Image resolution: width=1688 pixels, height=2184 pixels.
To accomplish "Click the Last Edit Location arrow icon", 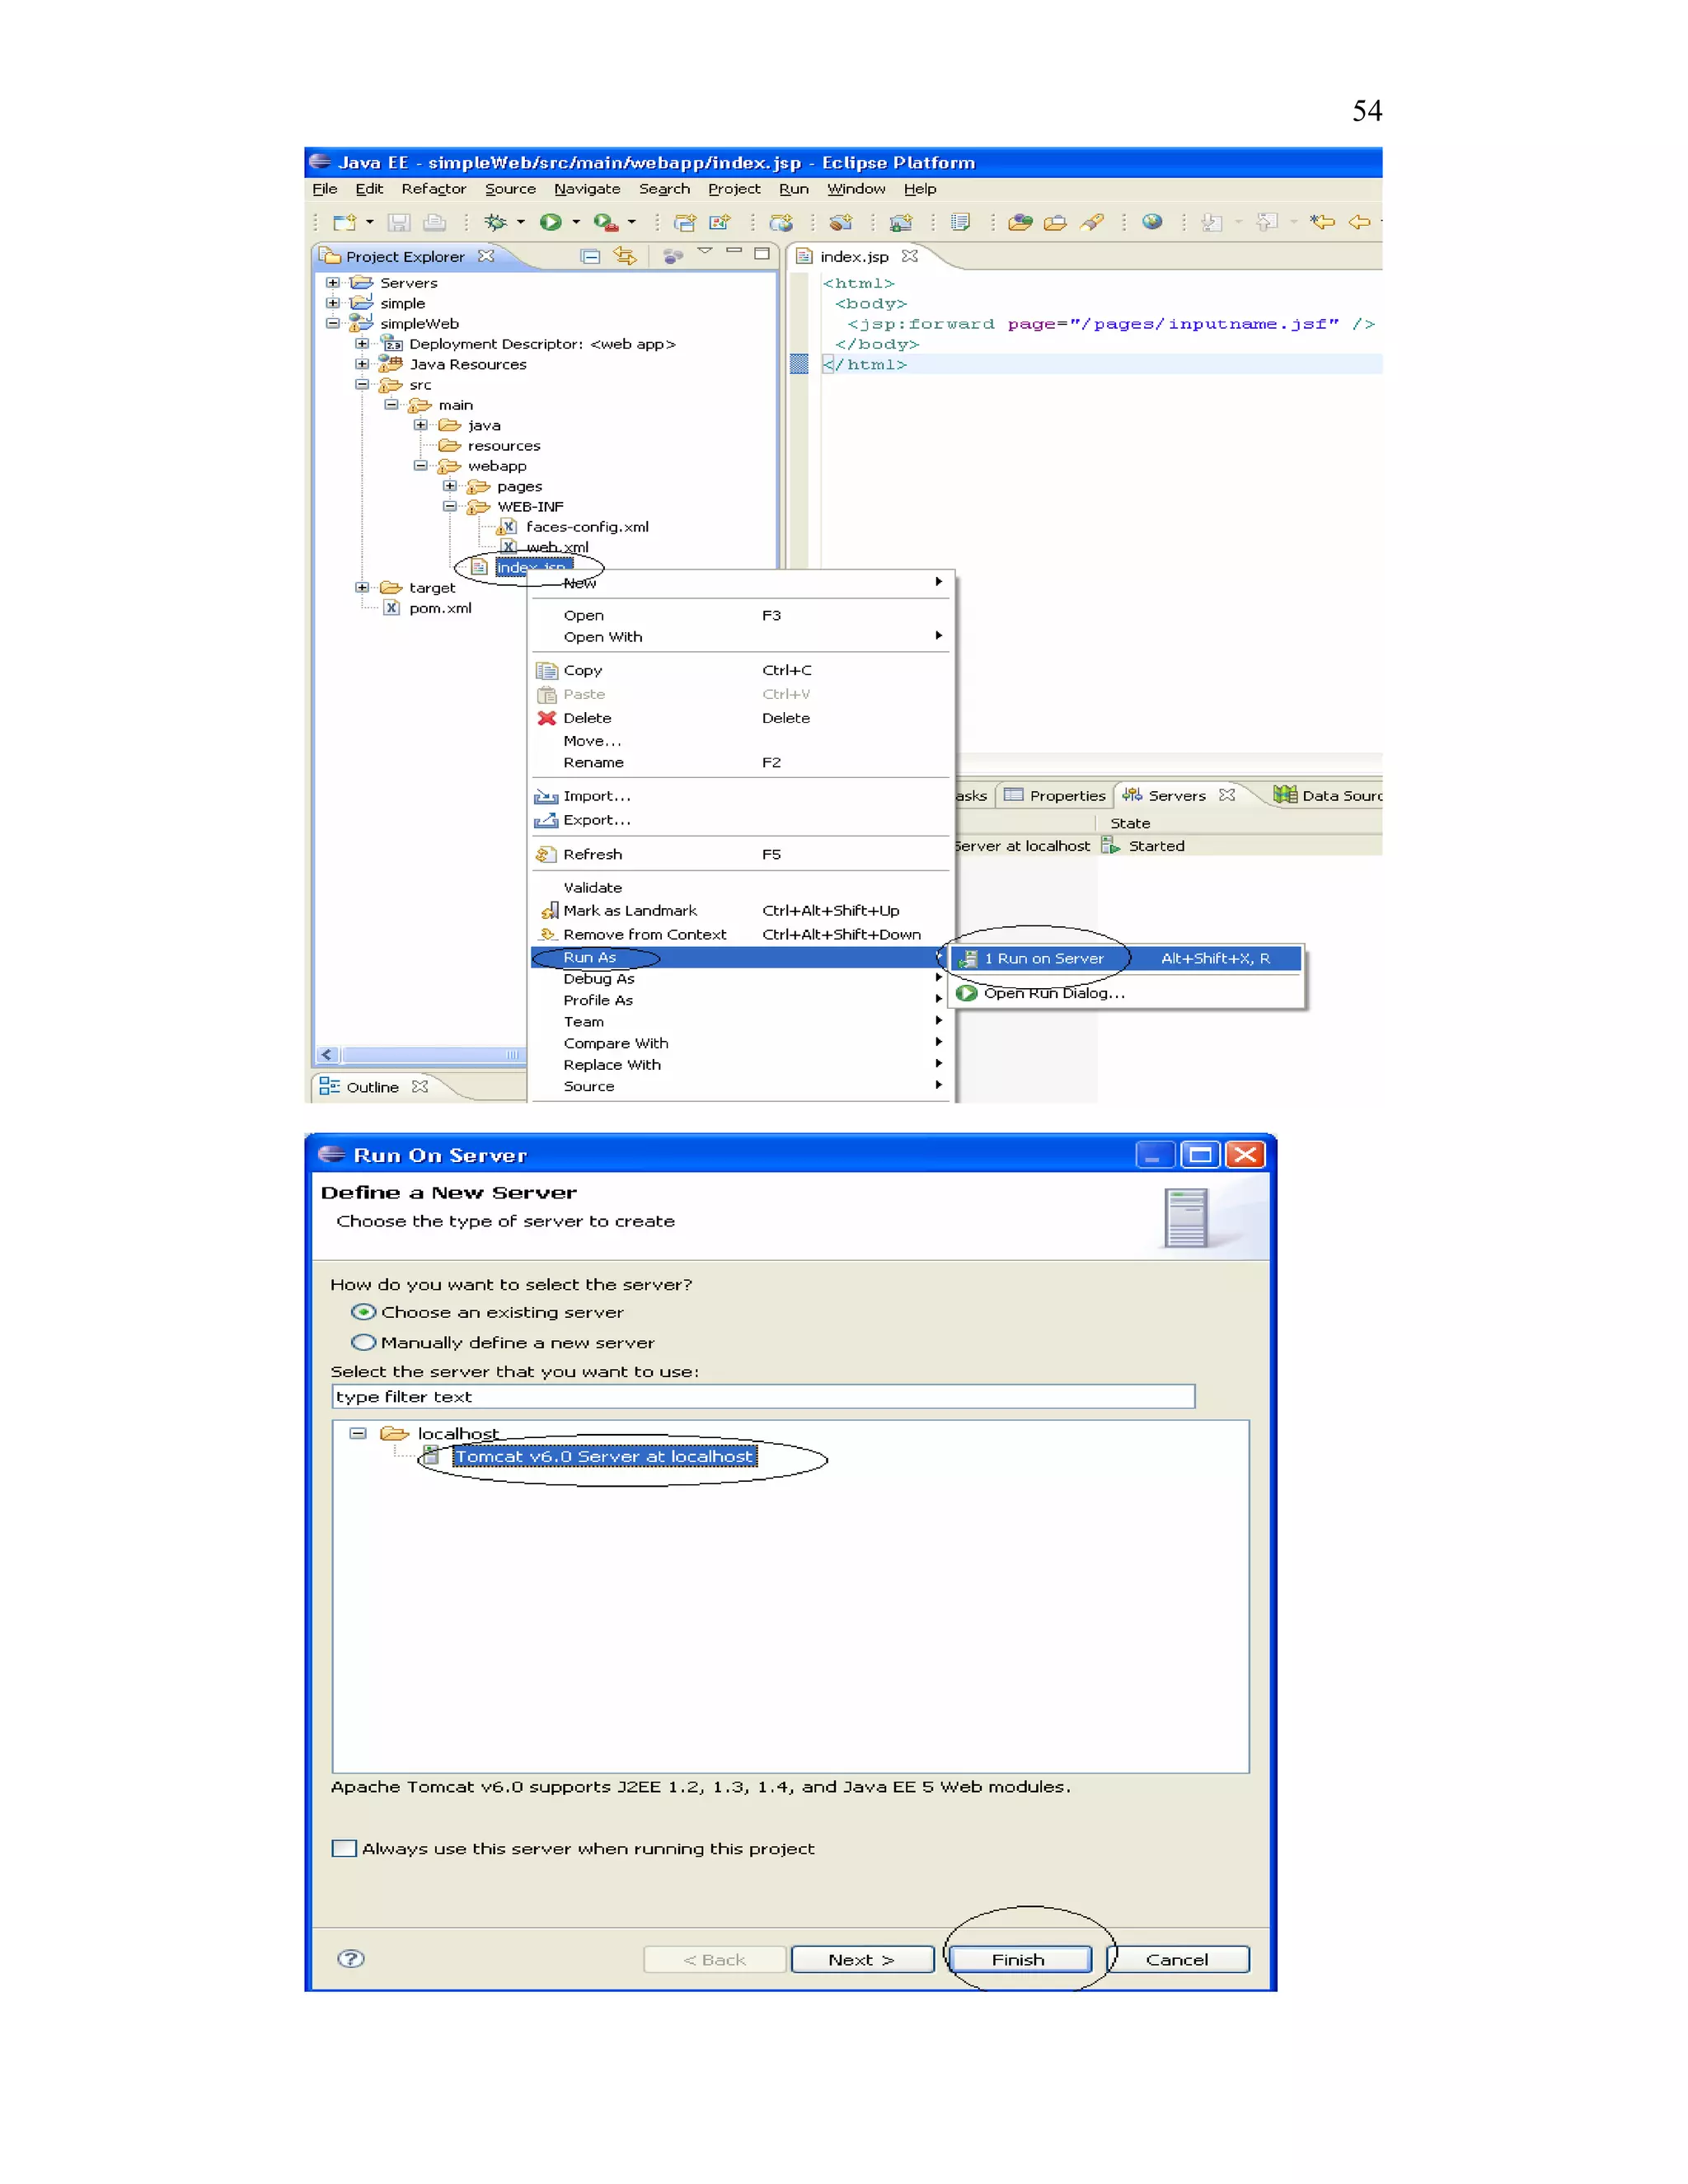I will coord(1323,222).
